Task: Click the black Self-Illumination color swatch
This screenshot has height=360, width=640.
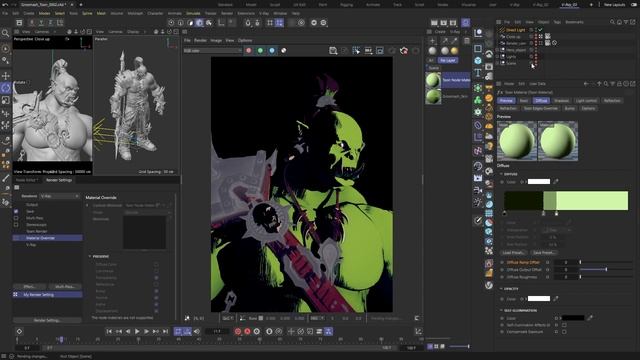Action: pyautogui.click(x=573, y=318)
